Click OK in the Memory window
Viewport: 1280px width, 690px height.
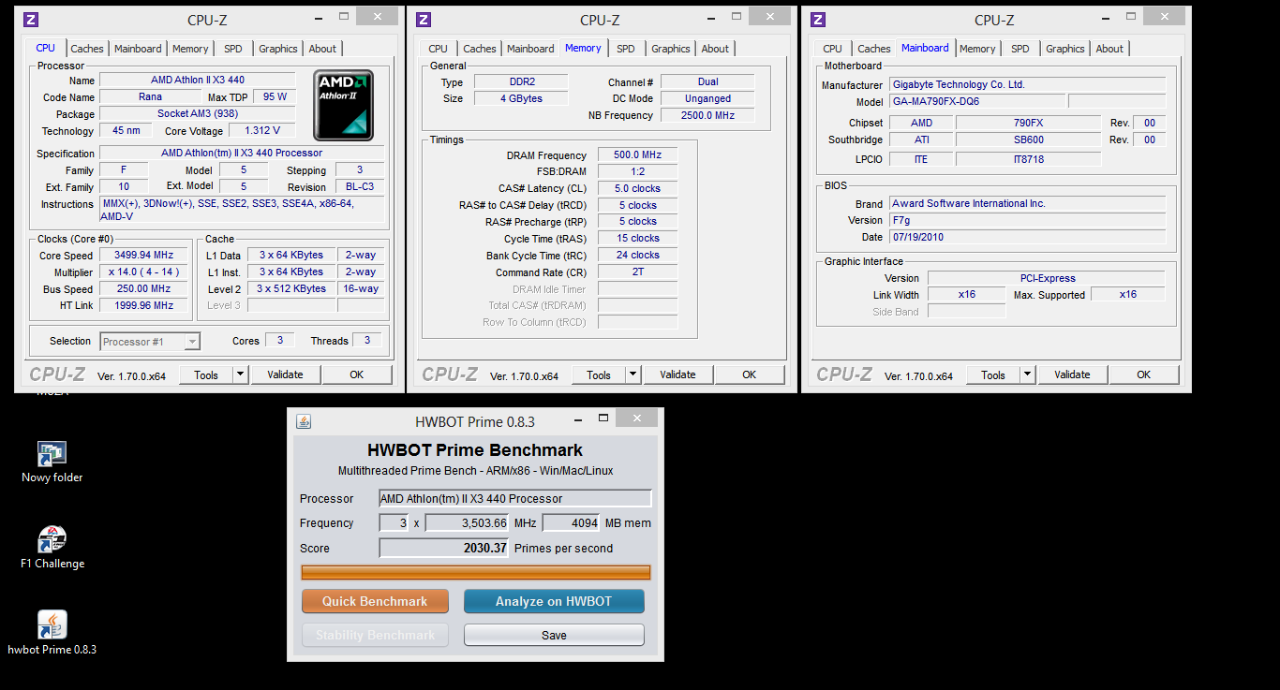point(750,375)
